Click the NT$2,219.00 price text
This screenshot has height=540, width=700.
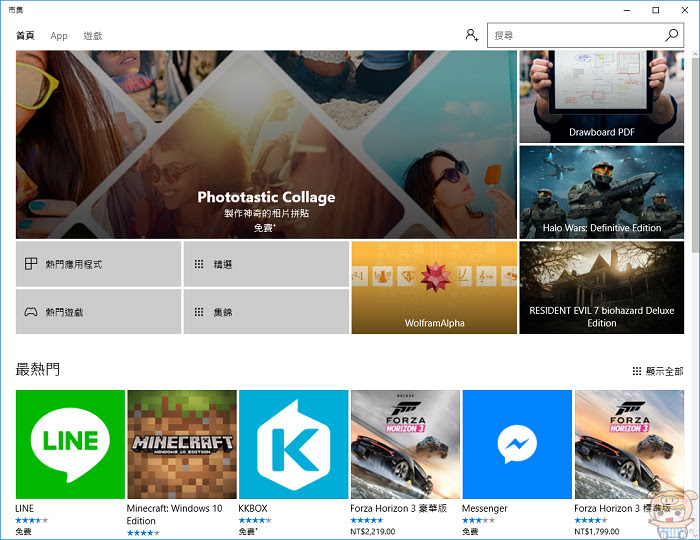coord(373,532)
